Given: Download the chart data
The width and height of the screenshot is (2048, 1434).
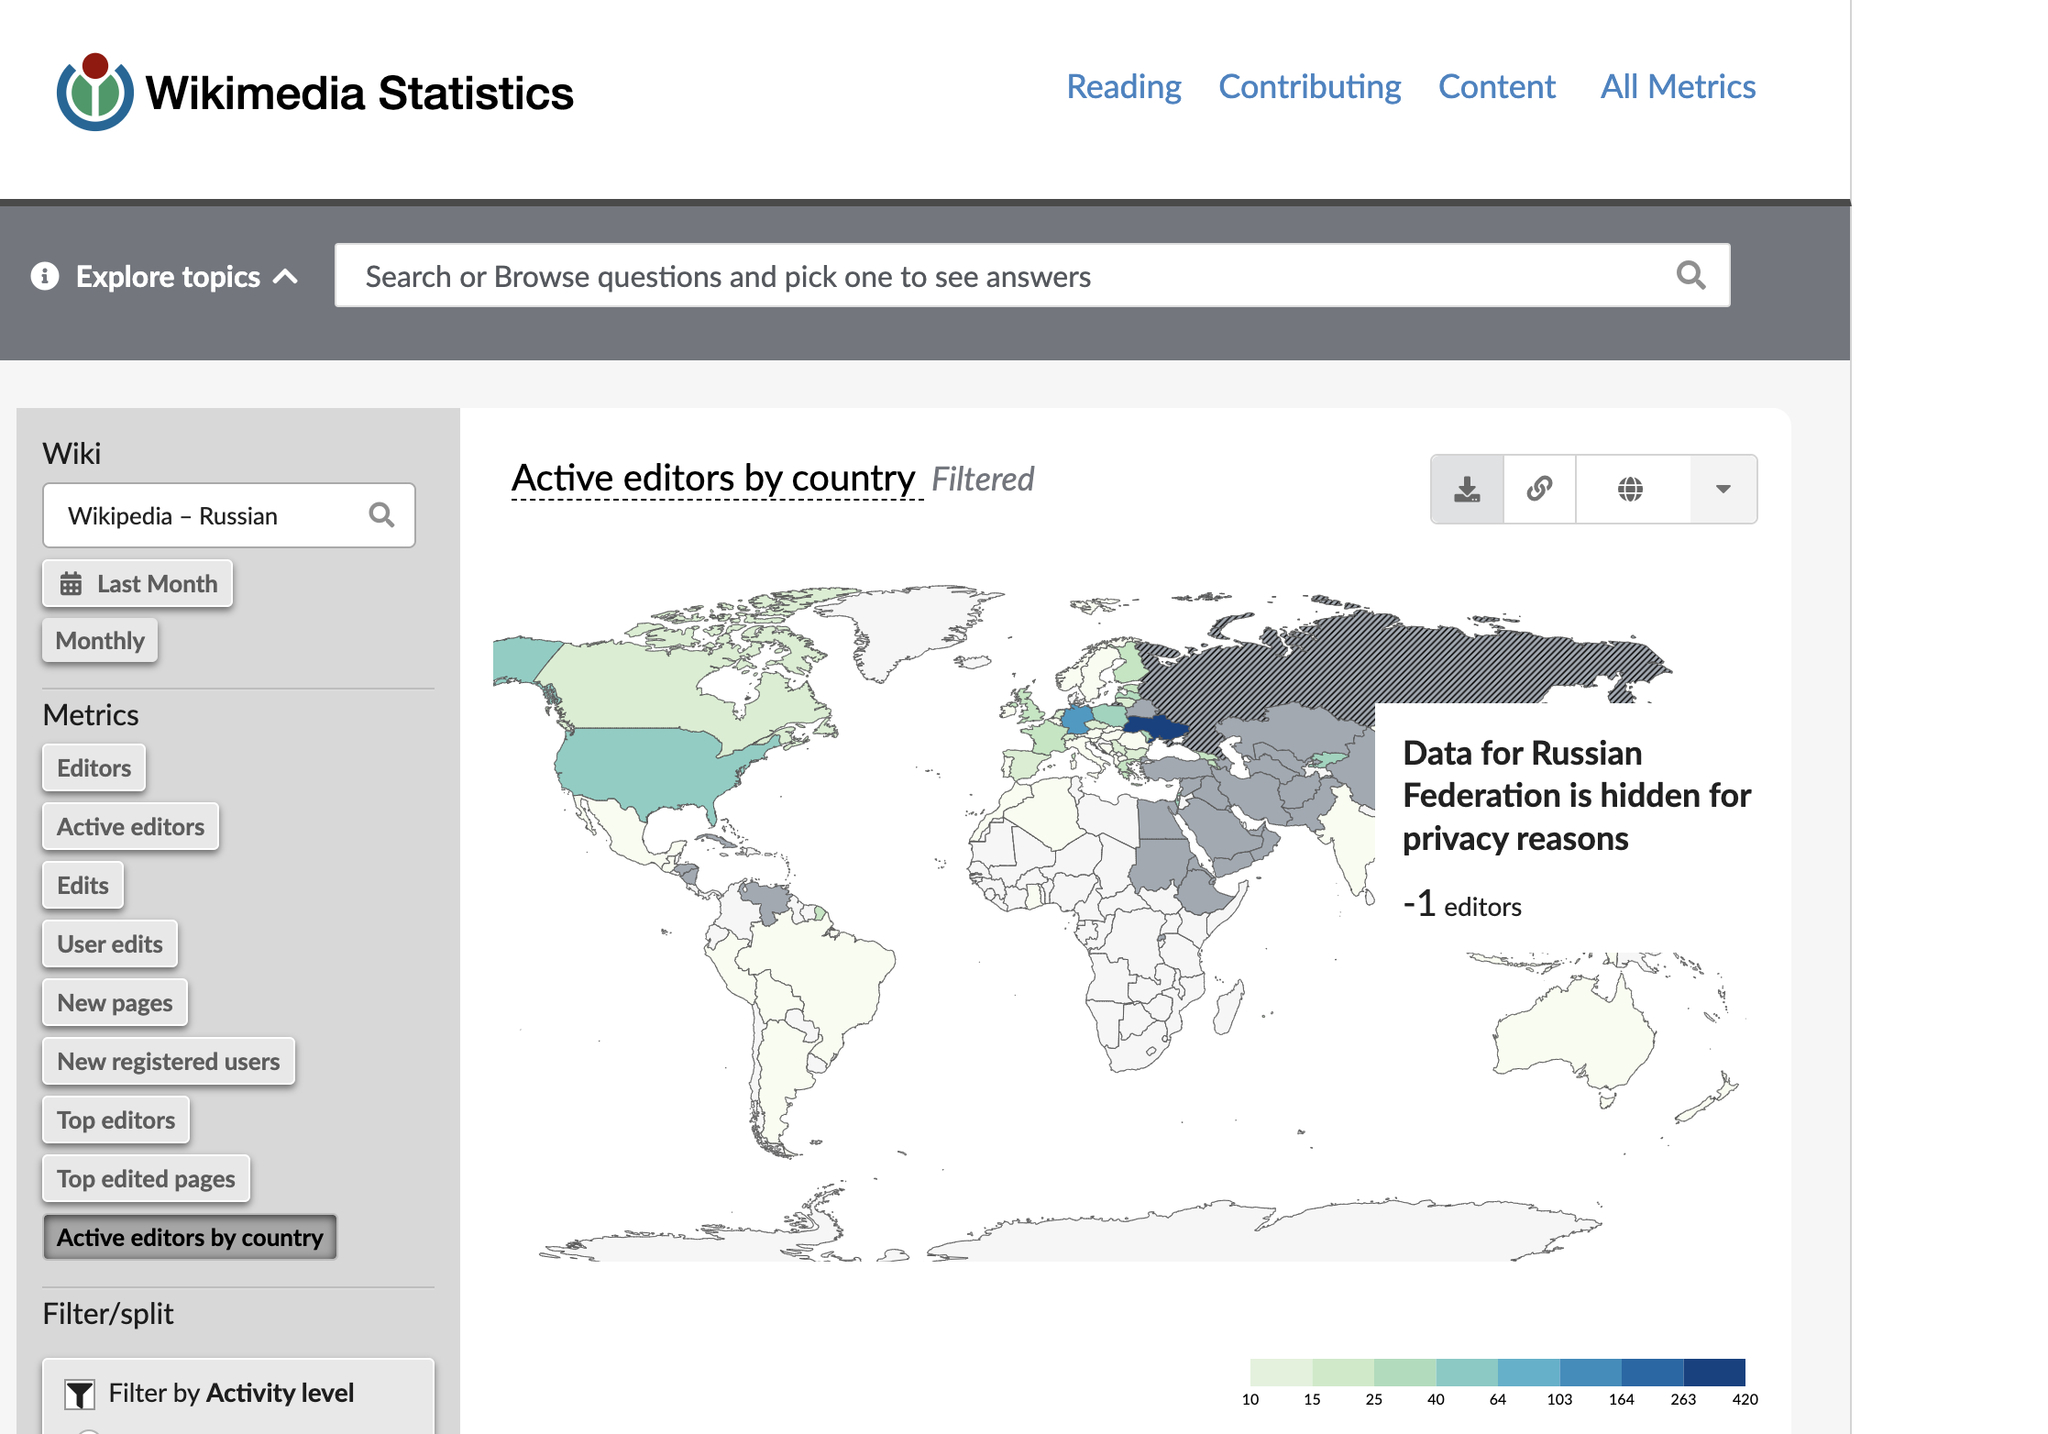Looking at the screenshot, I should (1467, 489).
